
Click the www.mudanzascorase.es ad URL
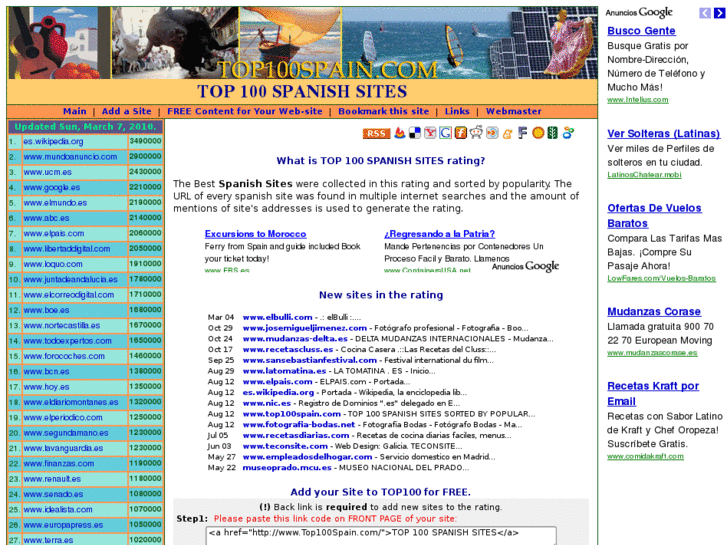pos(652,353)
